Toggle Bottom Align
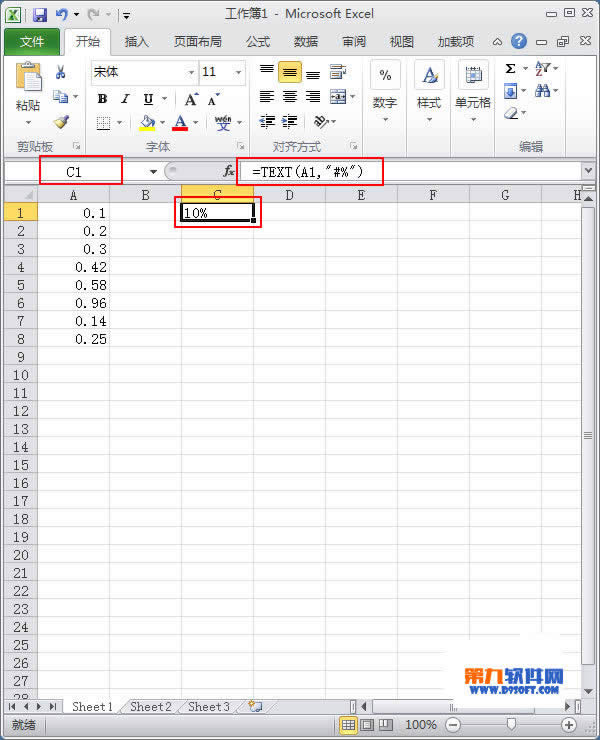Viewport: 600px width, 740px height. pyautogui.click(x=313, y=75)
